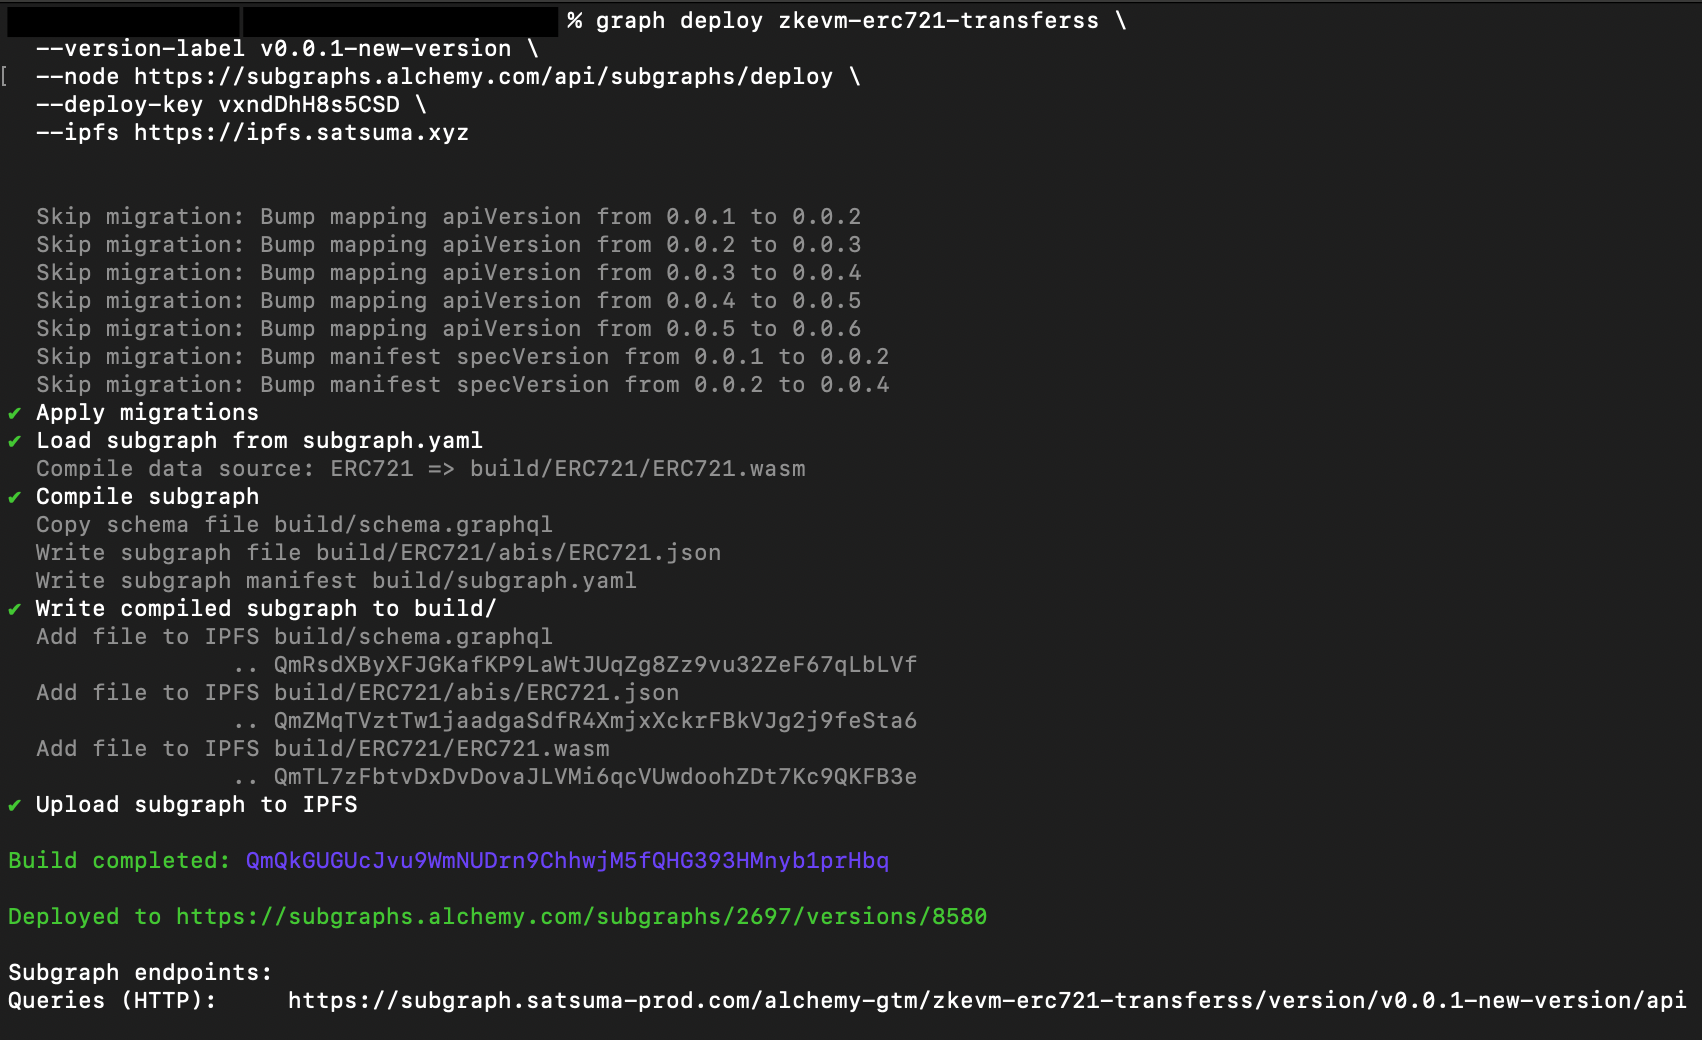The height and width of the screenshot is (1040, 1702).
Task: Open the Queries HTTP satsuma-prod endpoint URL
Action: pos(986,1001)
